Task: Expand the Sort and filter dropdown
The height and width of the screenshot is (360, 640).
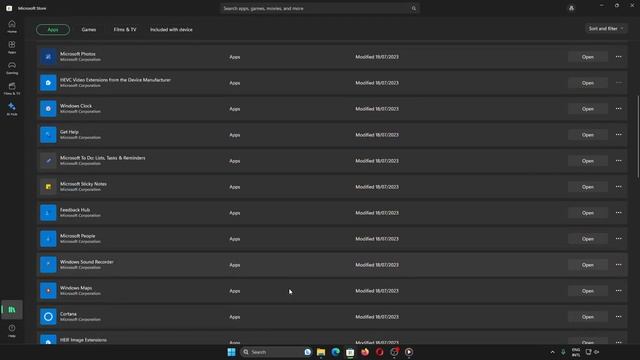Action: point(606,29)
